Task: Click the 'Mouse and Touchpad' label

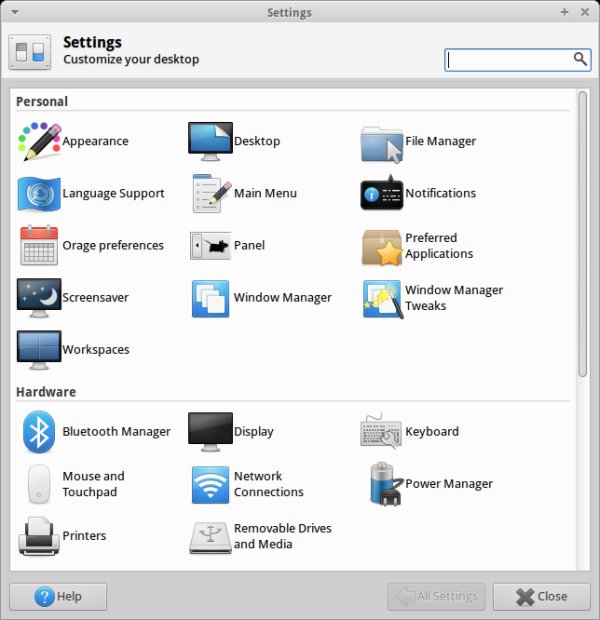Action: pyautogui.click(x=93, y=484)
